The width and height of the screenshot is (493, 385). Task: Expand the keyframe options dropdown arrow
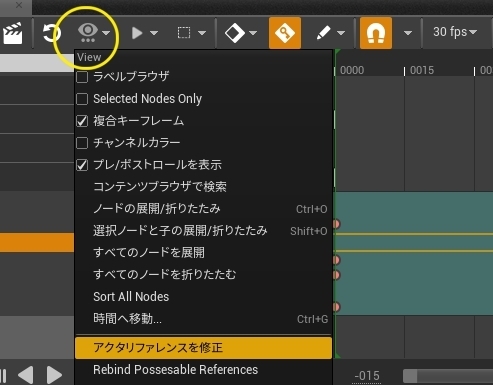click(x=253, y=33)
